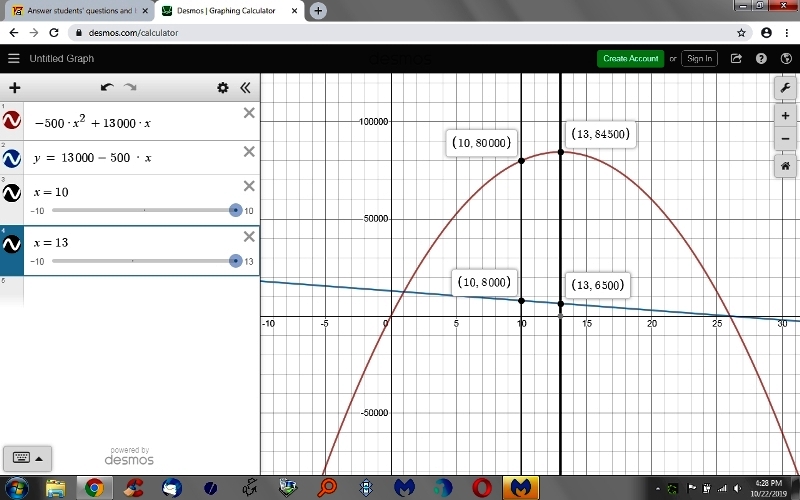
Task: Reload the Desmos page
Action: [54, 33]
